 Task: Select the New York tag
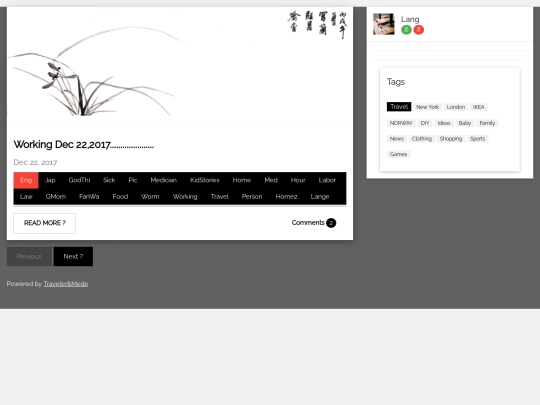[428, 107]
